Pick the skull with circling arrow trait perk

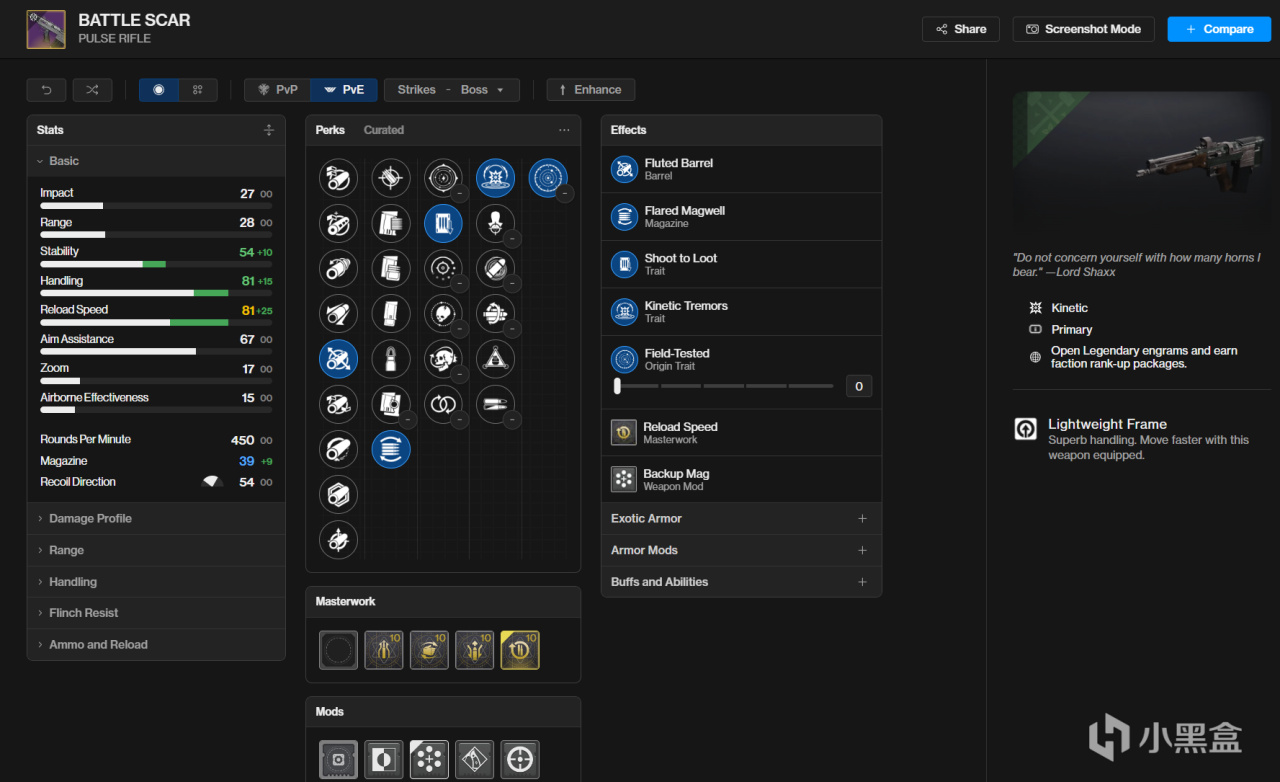click(x=443, y=358)
